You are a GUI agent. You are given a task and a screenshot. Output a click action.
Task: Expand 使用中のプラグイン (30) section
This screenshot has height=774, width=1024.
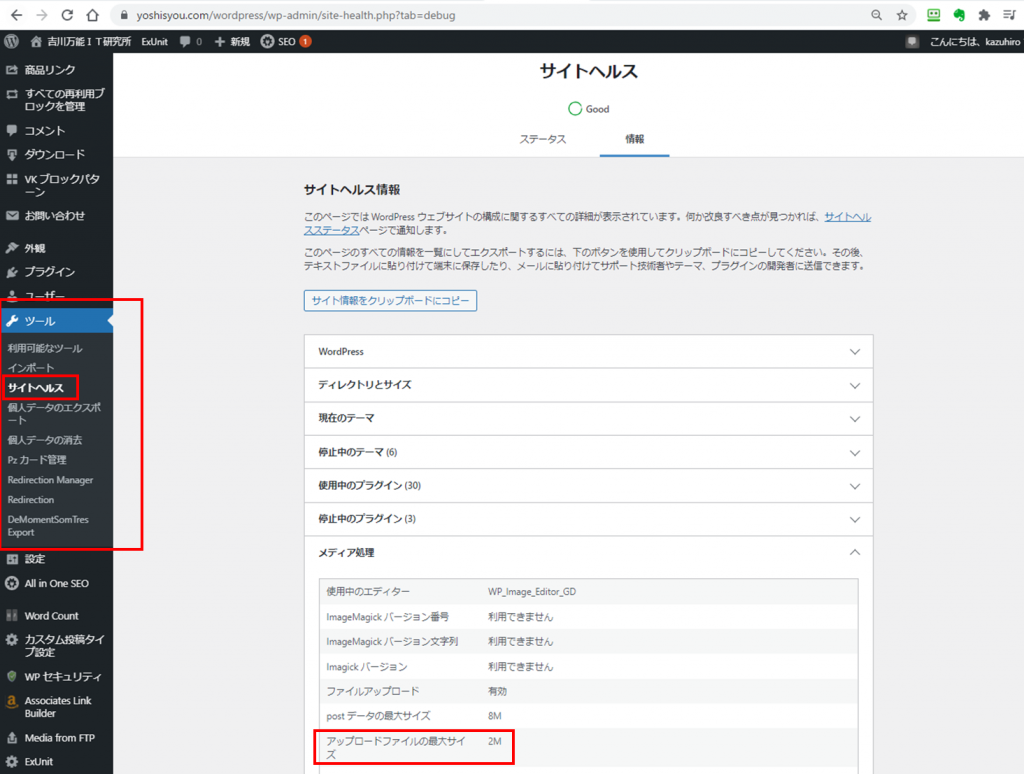[588, 486]
